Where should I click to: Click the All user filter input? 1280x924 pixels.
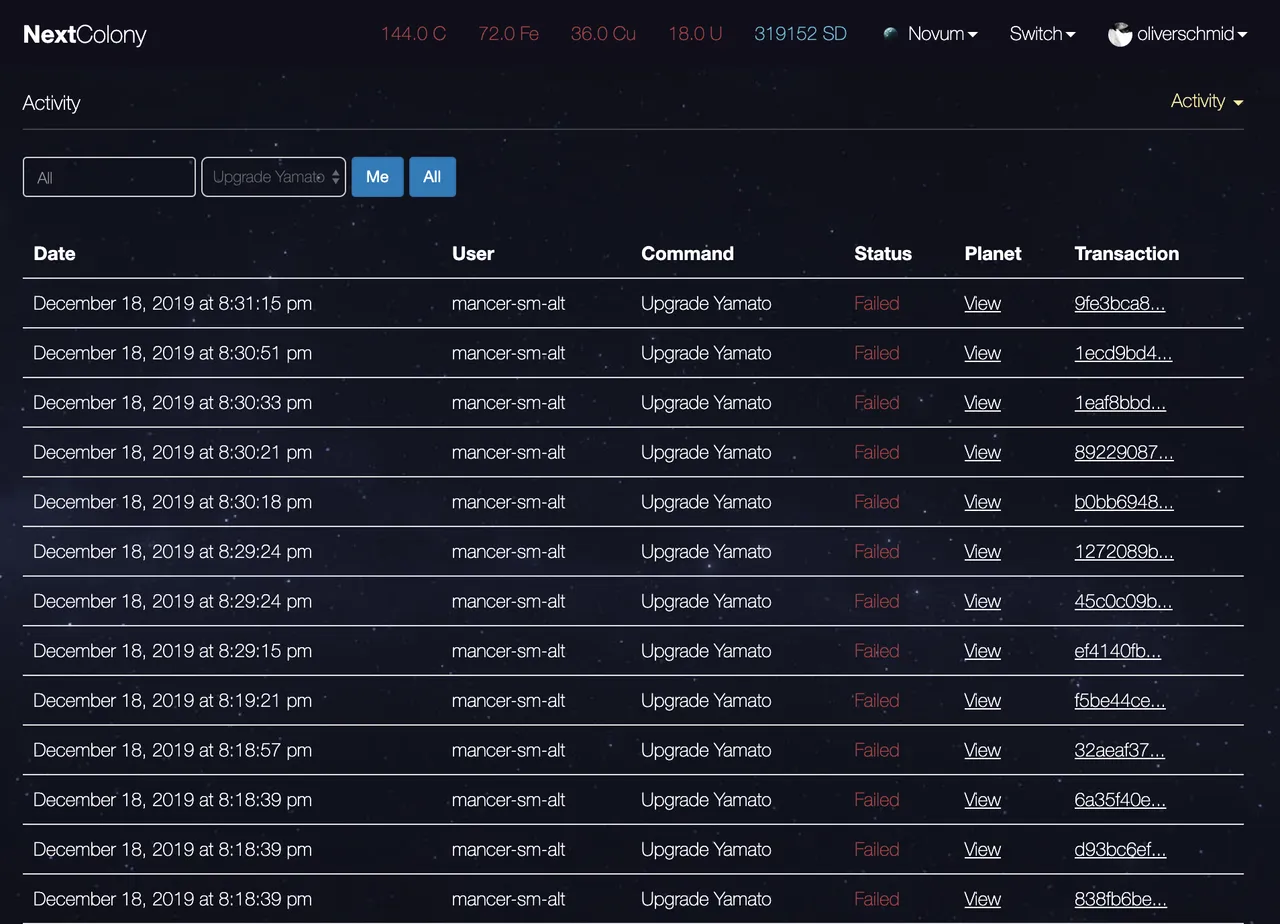coord(109,177)
